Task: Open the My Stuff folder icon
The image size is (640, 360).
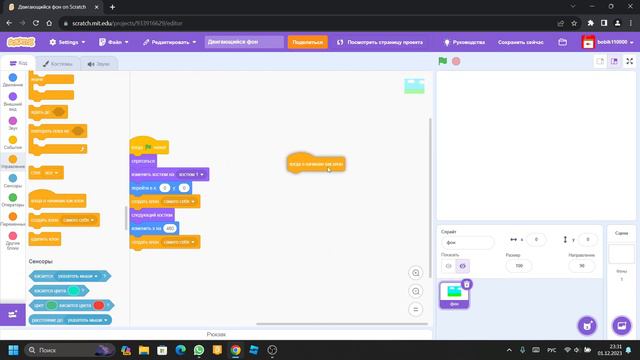Action: pyautogui.click(x=562, y=42)
